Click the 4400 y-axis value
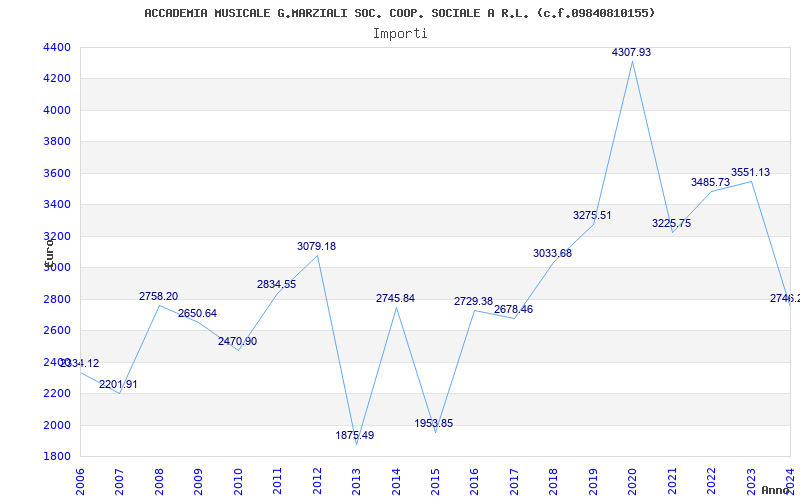 (57, 47)
